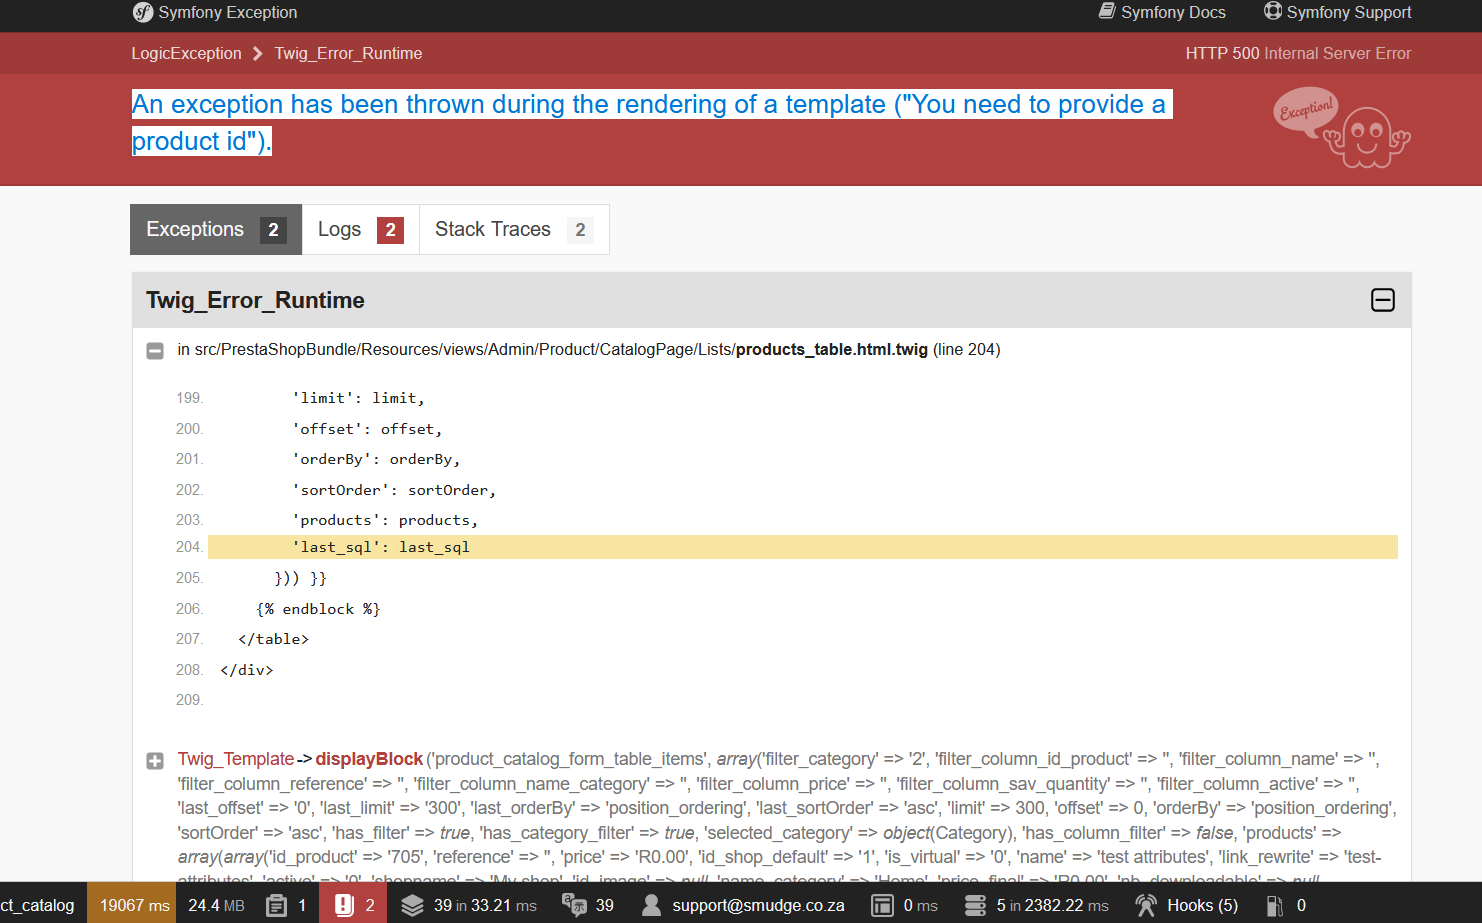Select the exception message heading text
Image resolution: width=1482 pixels, height=923 pixels.
click(x=650, y=123)
